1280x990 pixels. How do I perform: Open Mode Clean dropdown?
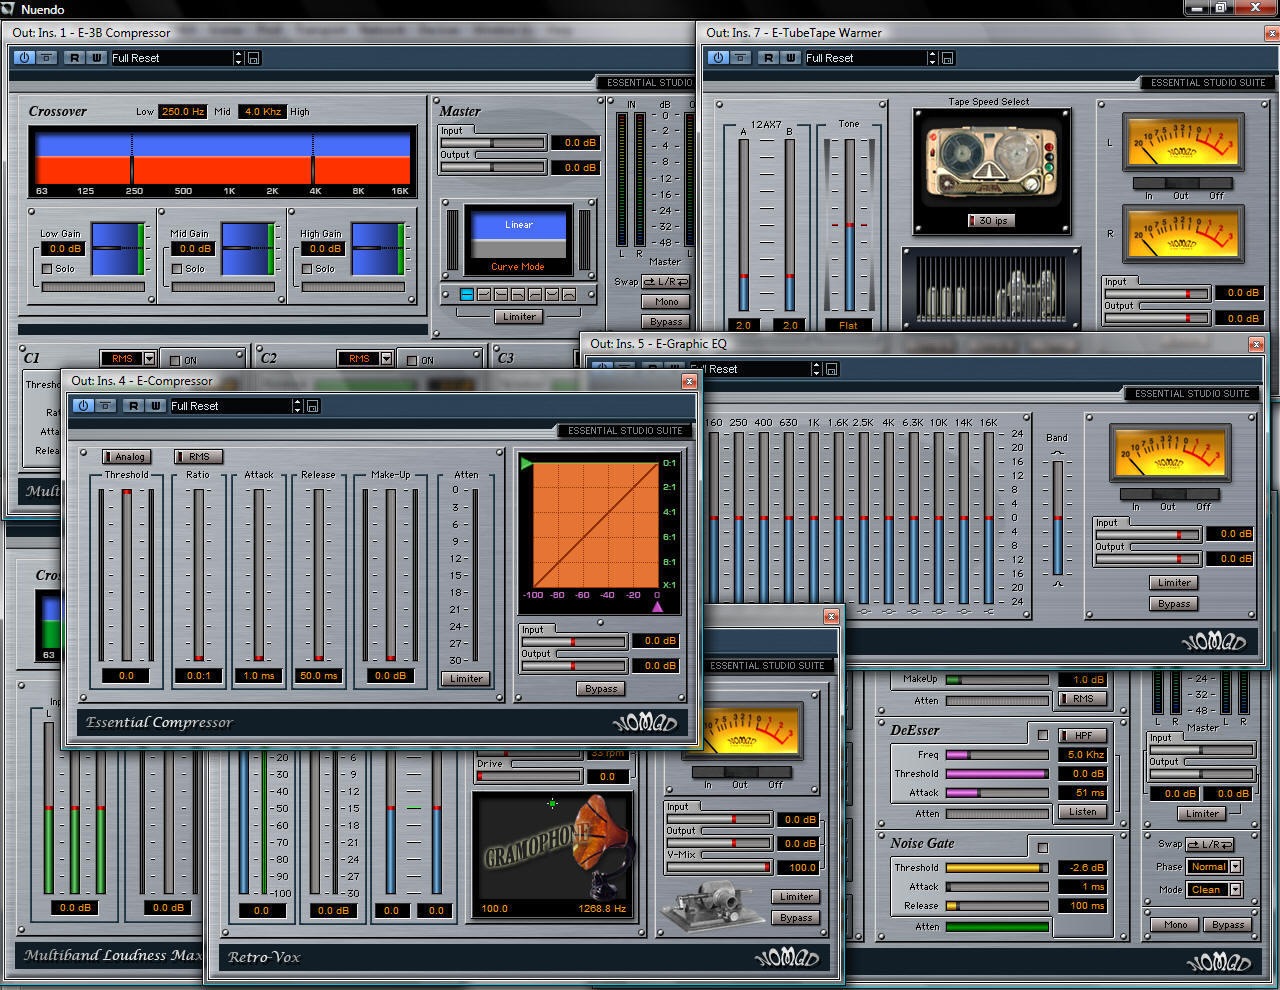[x=1236, y=889]
